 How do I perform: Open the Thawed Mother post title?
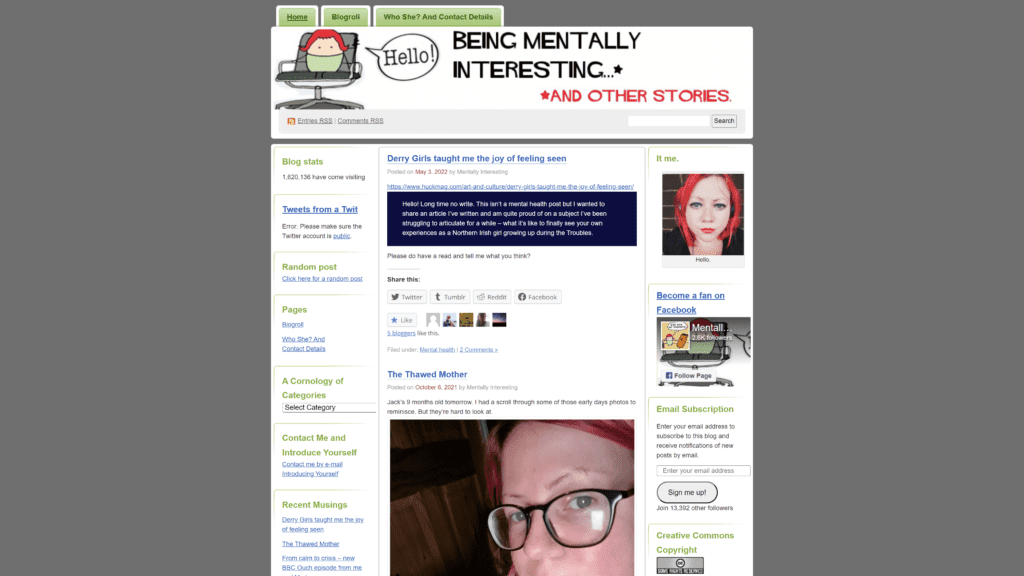click(x=427, y=374)
